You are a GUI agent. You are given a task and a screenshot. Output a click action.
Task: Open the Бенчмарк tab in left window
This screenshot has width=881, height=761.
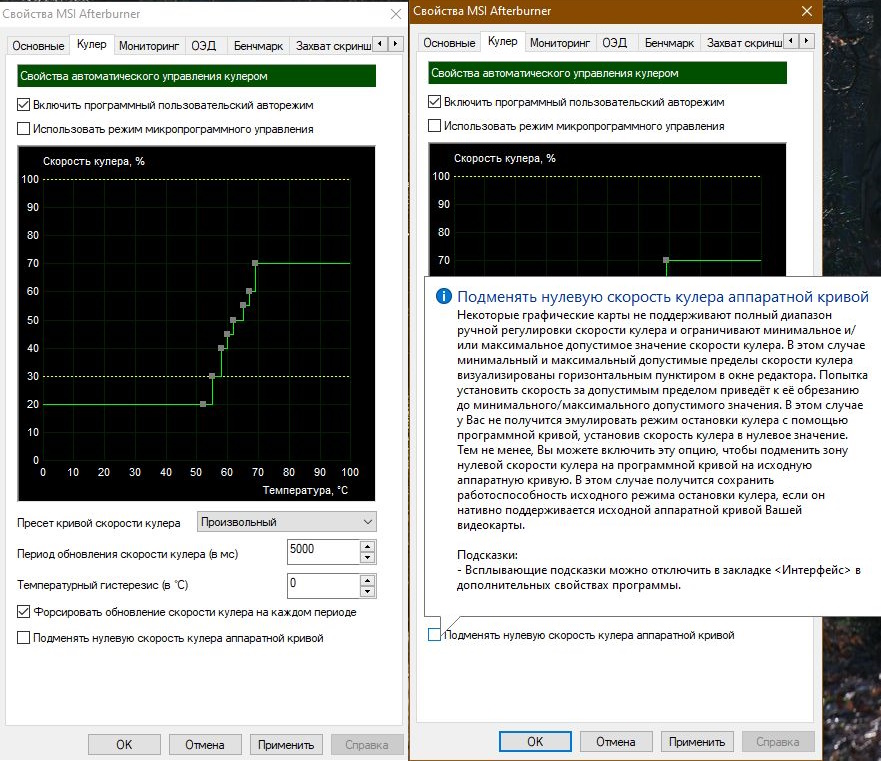[258, 46]
